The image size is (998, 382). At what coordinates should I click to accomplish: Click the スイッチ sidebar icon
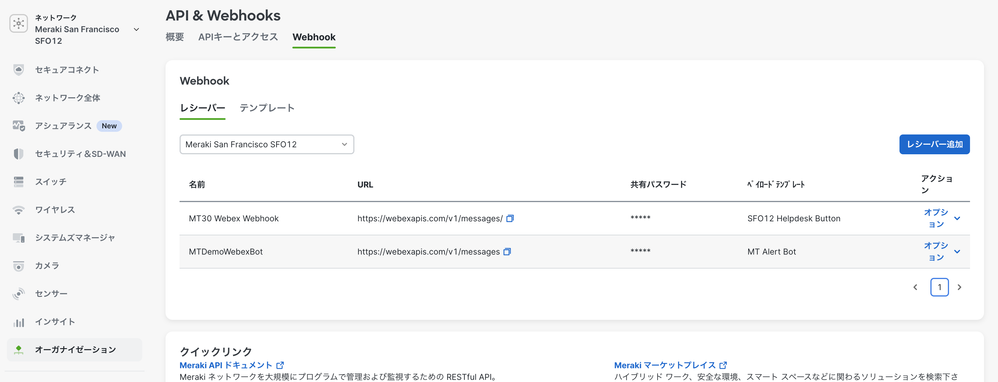19,181
